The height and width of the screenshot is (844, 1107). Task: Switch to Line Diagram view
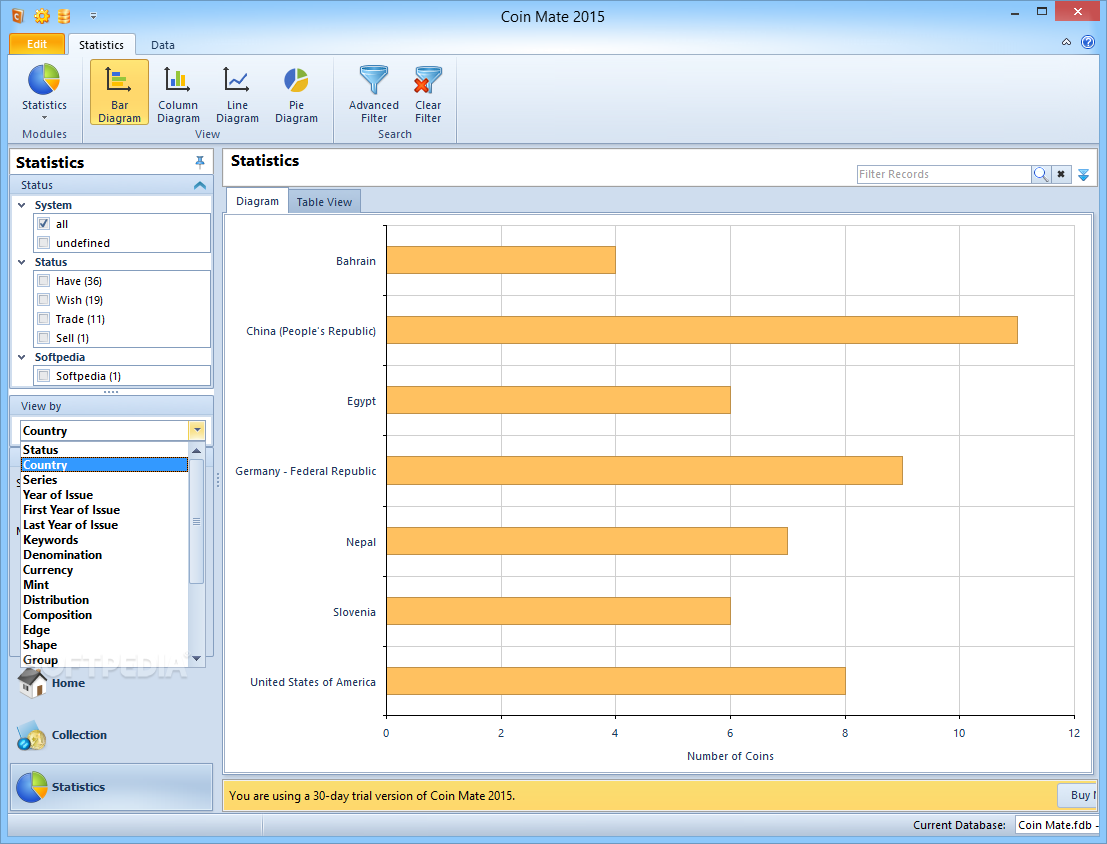[x=237, y=92]
